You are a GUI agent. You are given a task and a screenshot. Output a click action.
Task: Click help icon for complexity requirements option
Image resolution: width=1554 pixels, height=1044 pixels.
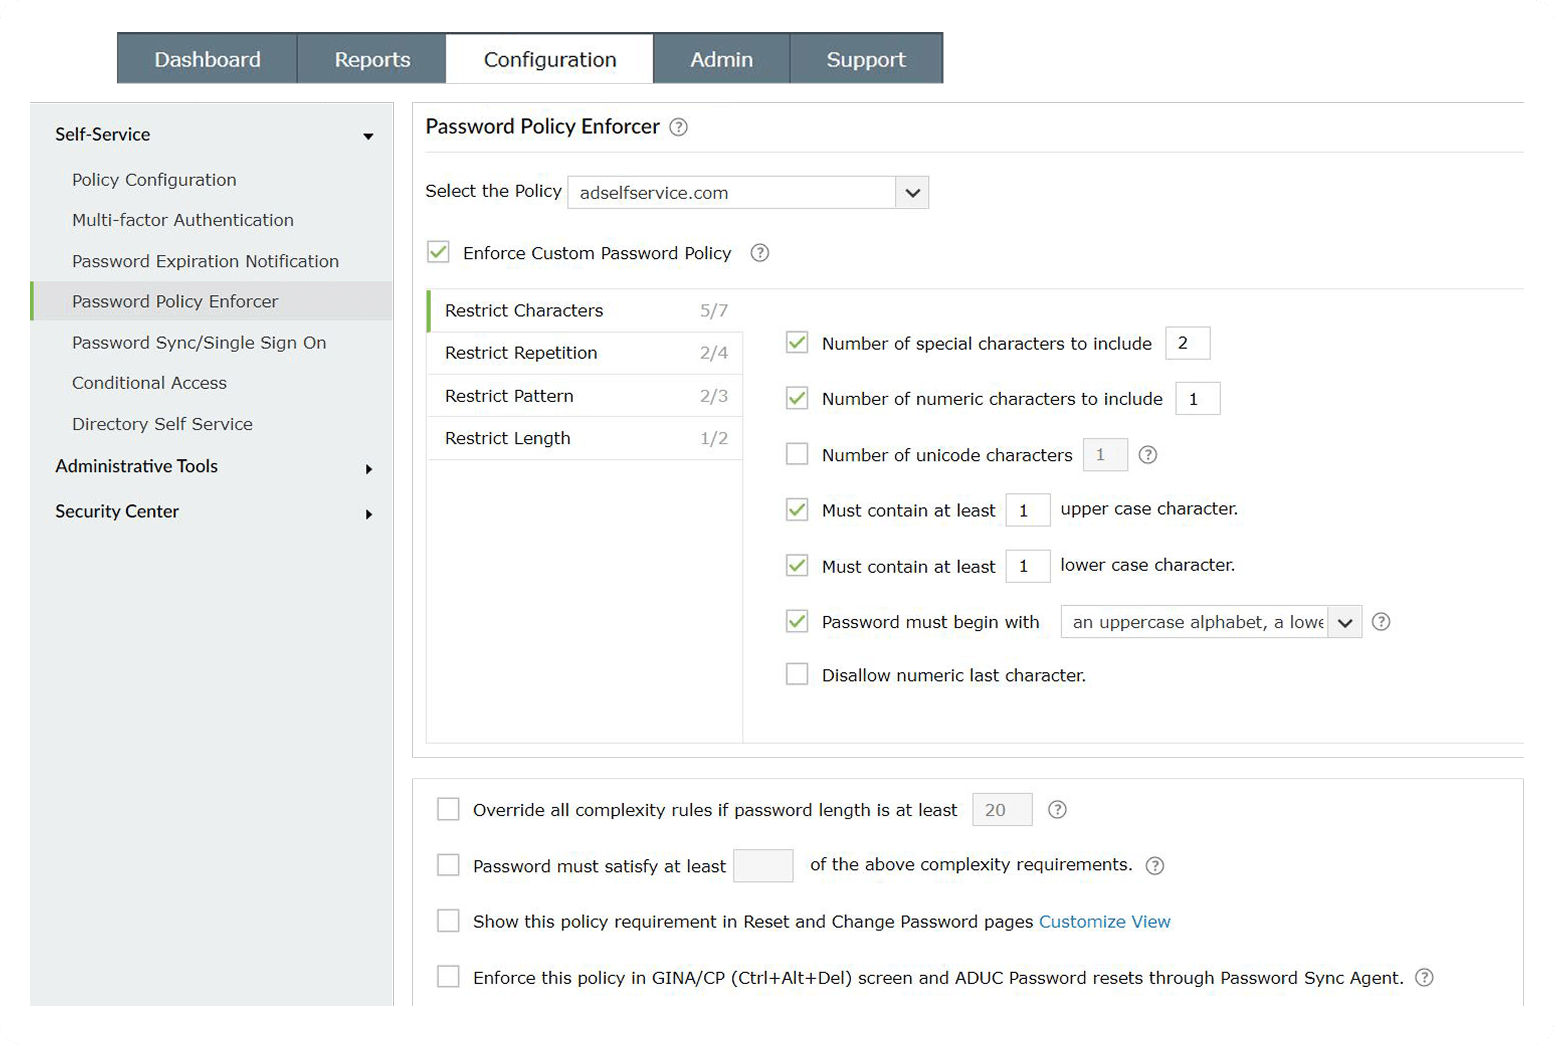tap(1155, 866)
